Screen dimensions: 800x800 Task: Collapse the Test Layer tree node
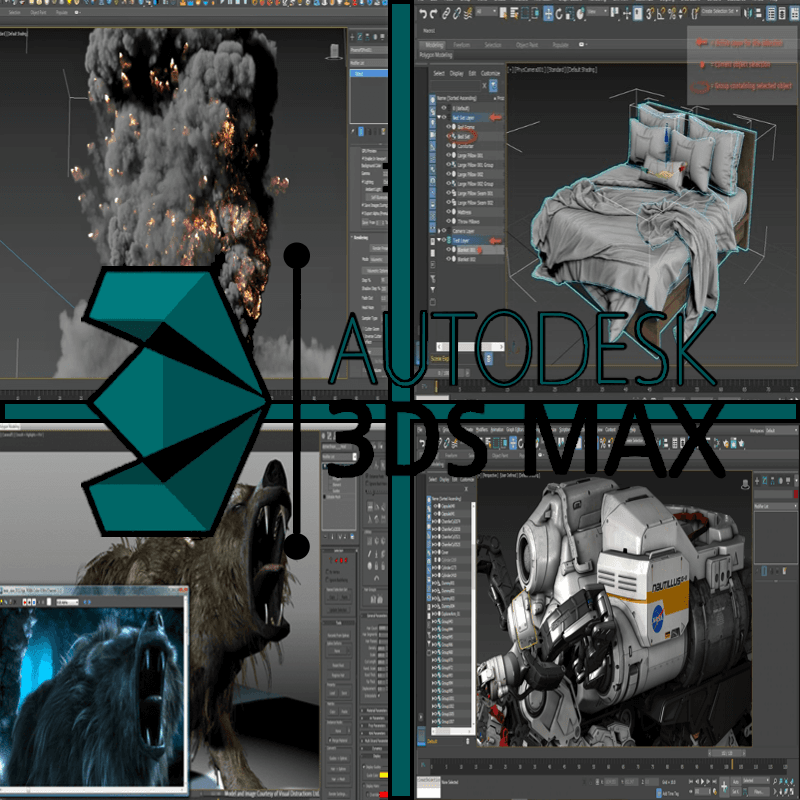[439, 240]
